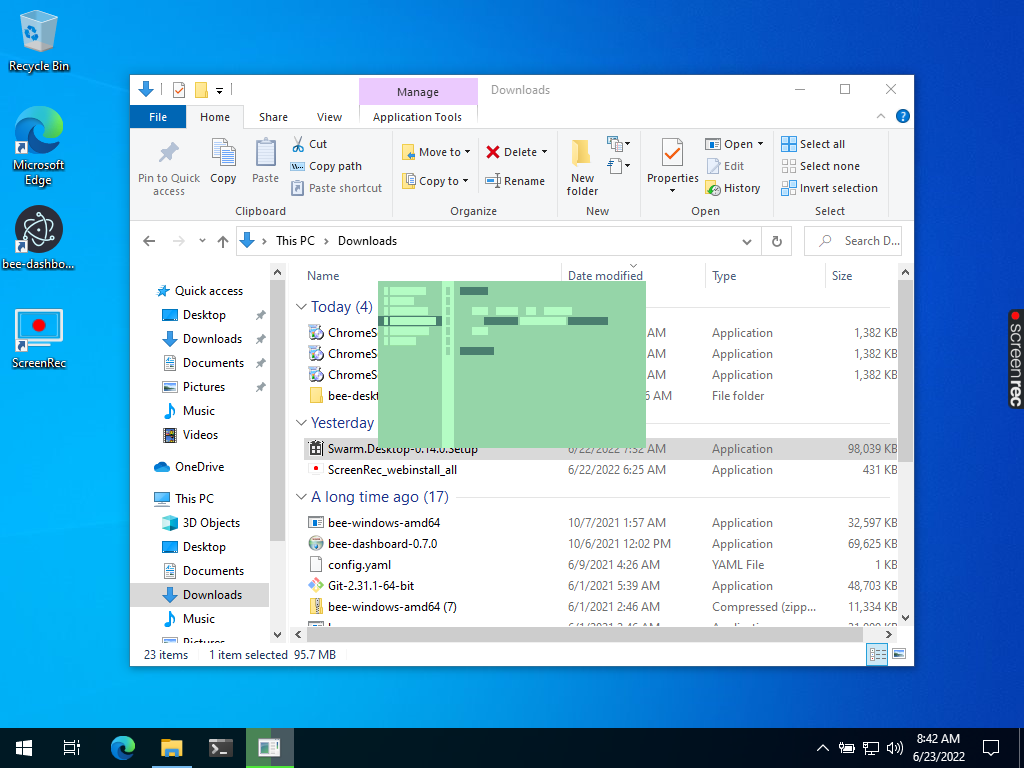Viewport: 1024px width, 768px height.
Task: Click the Pin to Quick access icon
Action: pyautogui.click(x=167, y=166)
